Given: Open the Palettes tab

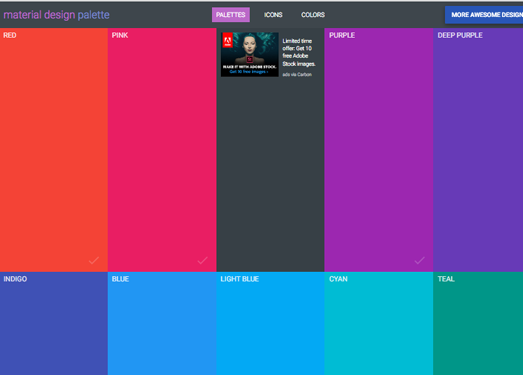Looking at the screenshot, I should pyautogui.click(x=231, y=15).
